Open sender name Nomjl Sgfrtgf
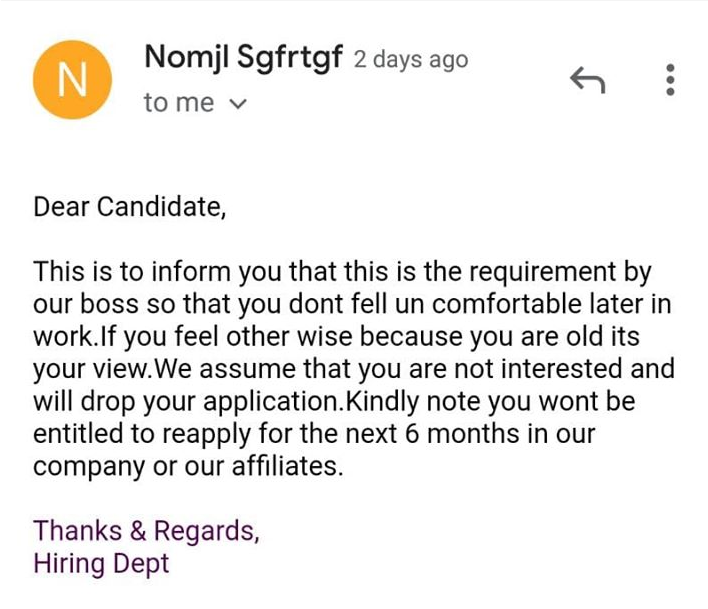 point(243,58)
